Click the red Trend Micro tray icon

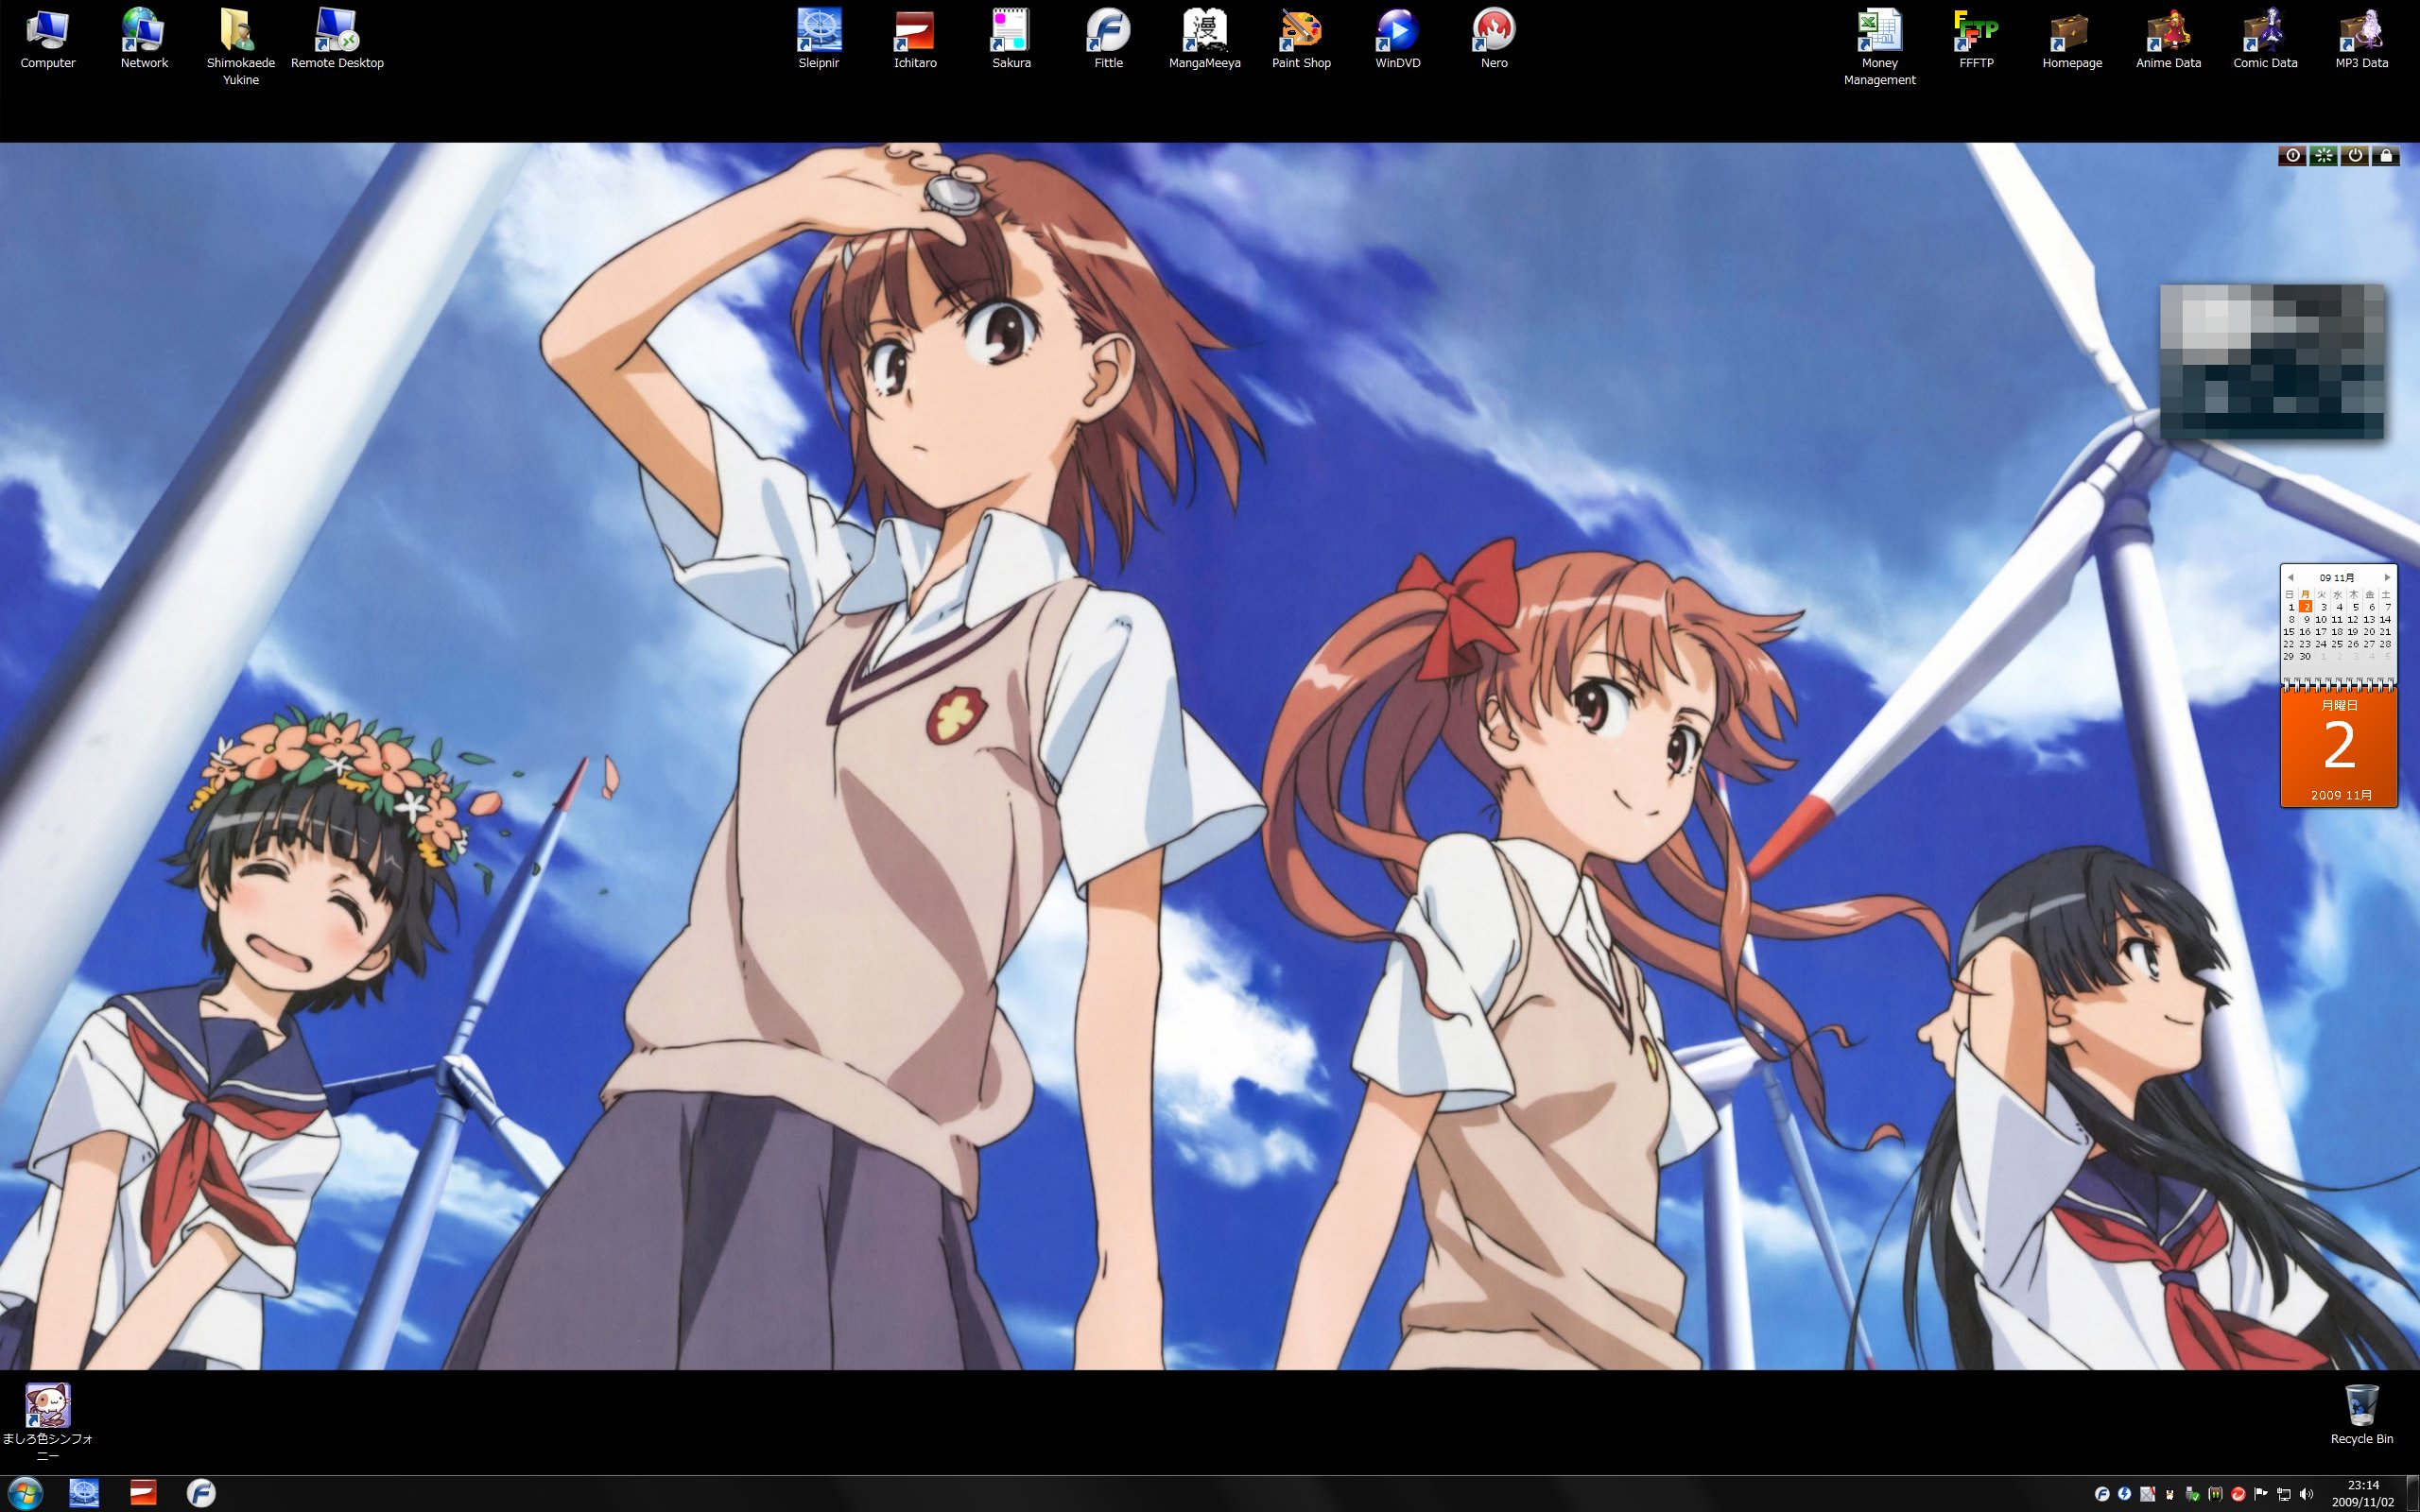pyautogui.click(x=2238, y=1494)
